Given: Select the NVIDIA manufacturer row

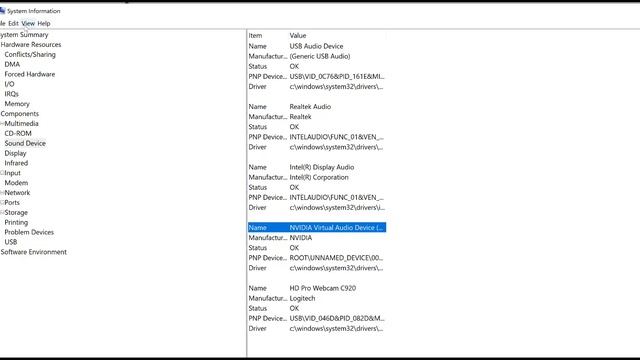Looking at the screenshot, I should (x=317, y=238).
